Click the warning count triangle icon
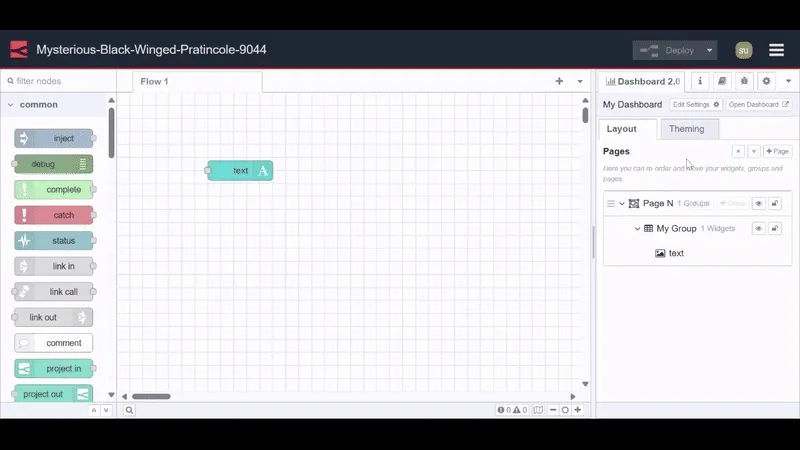Image resolution: width=800 pixels, height=450 pixels. tap(517, 410)
